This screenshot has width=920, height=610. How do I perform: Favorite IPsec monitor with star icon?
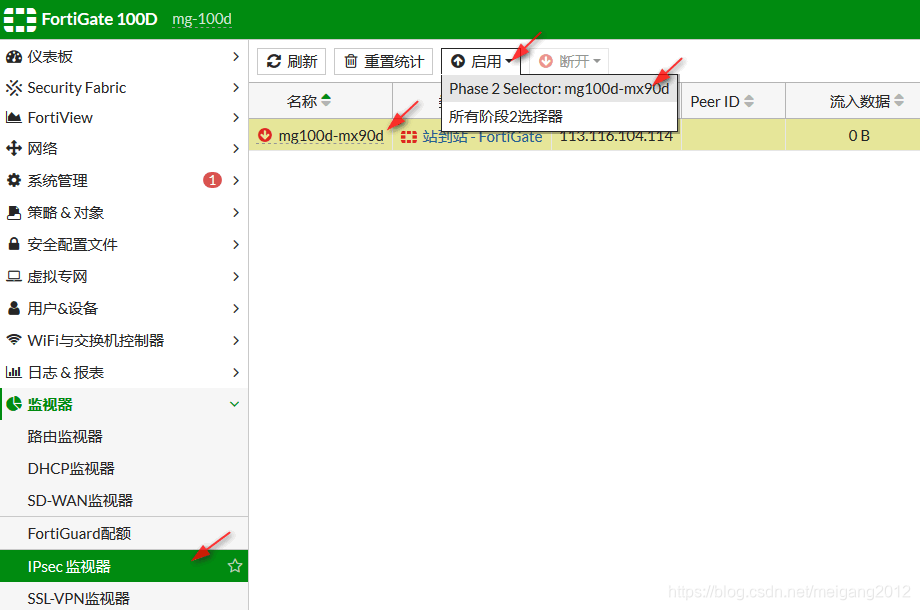[235, 566]
